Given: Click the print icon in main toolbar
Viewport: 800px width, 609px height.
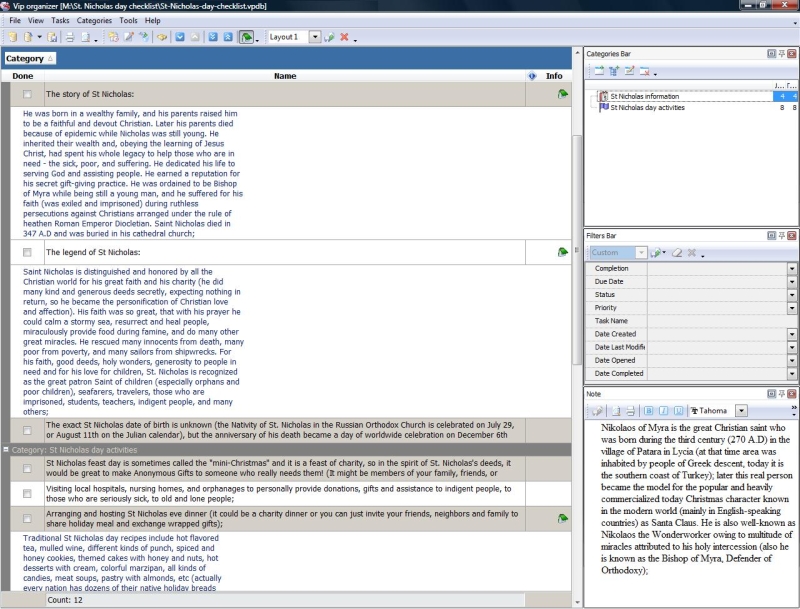Looking at the screenshot, I should [70, 37].
